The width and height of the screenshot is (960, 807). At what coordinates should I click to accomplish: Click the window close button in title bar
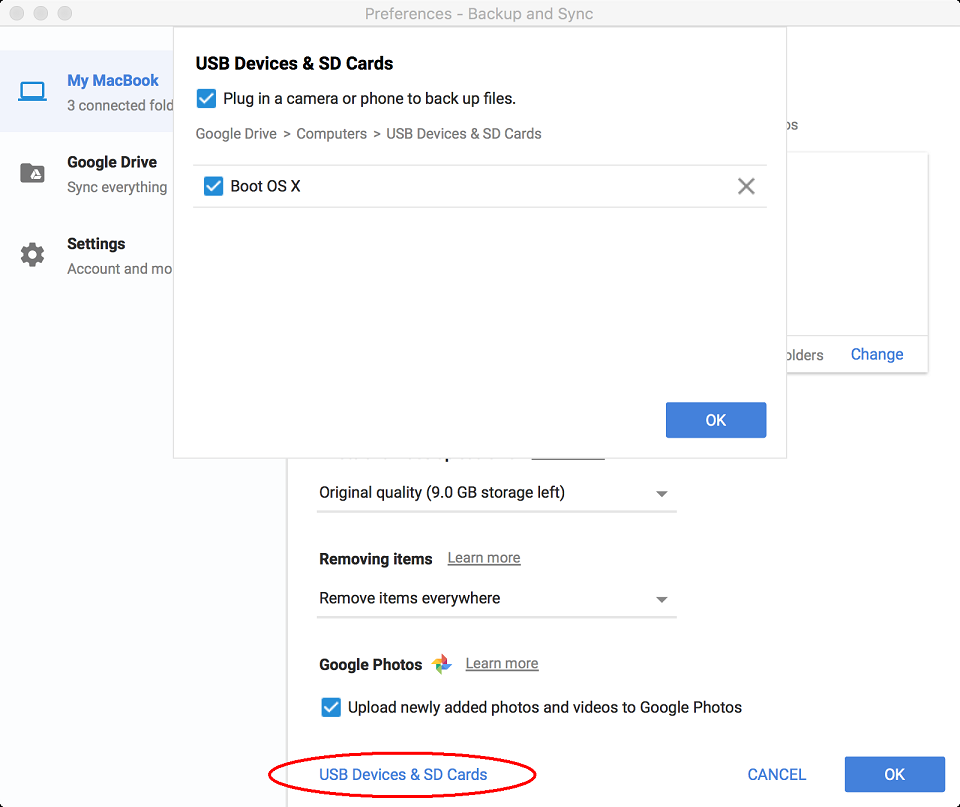(x=17, y=13)
